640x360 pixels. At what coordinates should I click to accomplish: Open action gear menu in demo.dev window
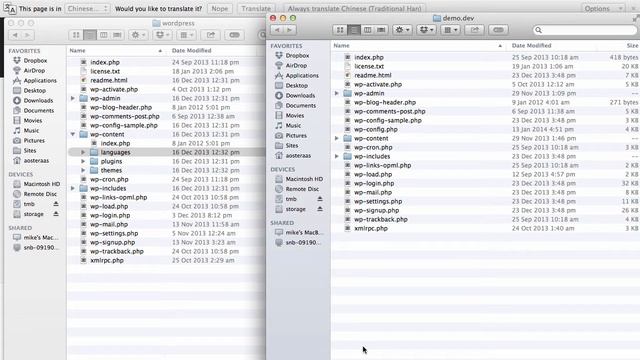(402, 30)
